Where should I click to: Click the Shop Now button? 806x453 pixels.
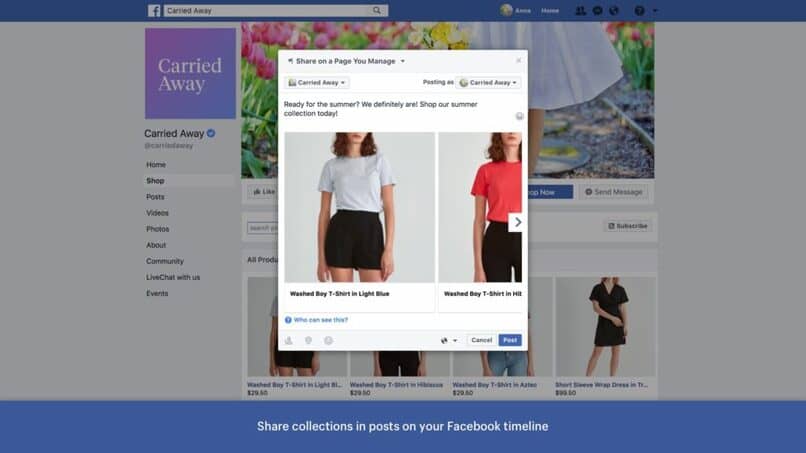click(x=549, y=192)
